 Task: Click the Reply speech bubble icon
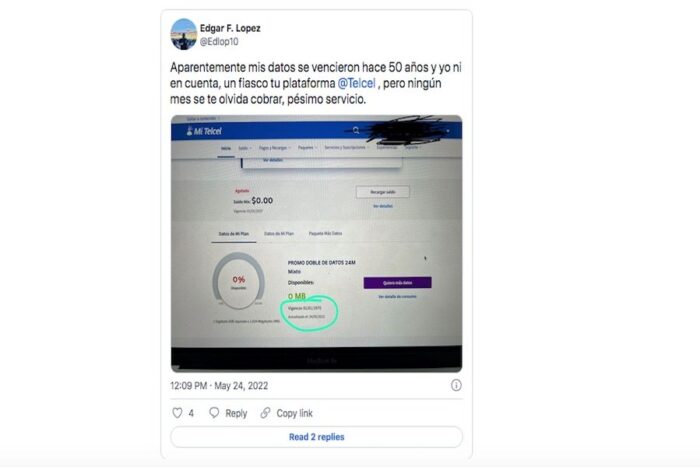[214, 413]
